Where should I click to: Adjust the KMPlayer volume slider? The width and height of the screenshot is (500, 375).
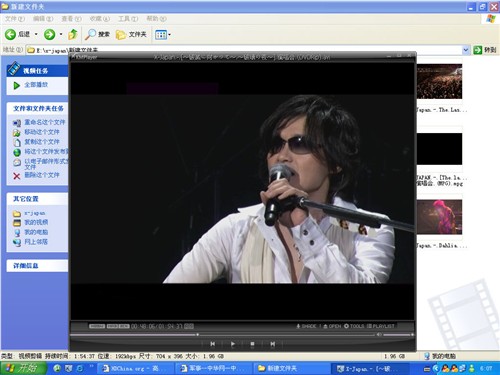point(398,334)
